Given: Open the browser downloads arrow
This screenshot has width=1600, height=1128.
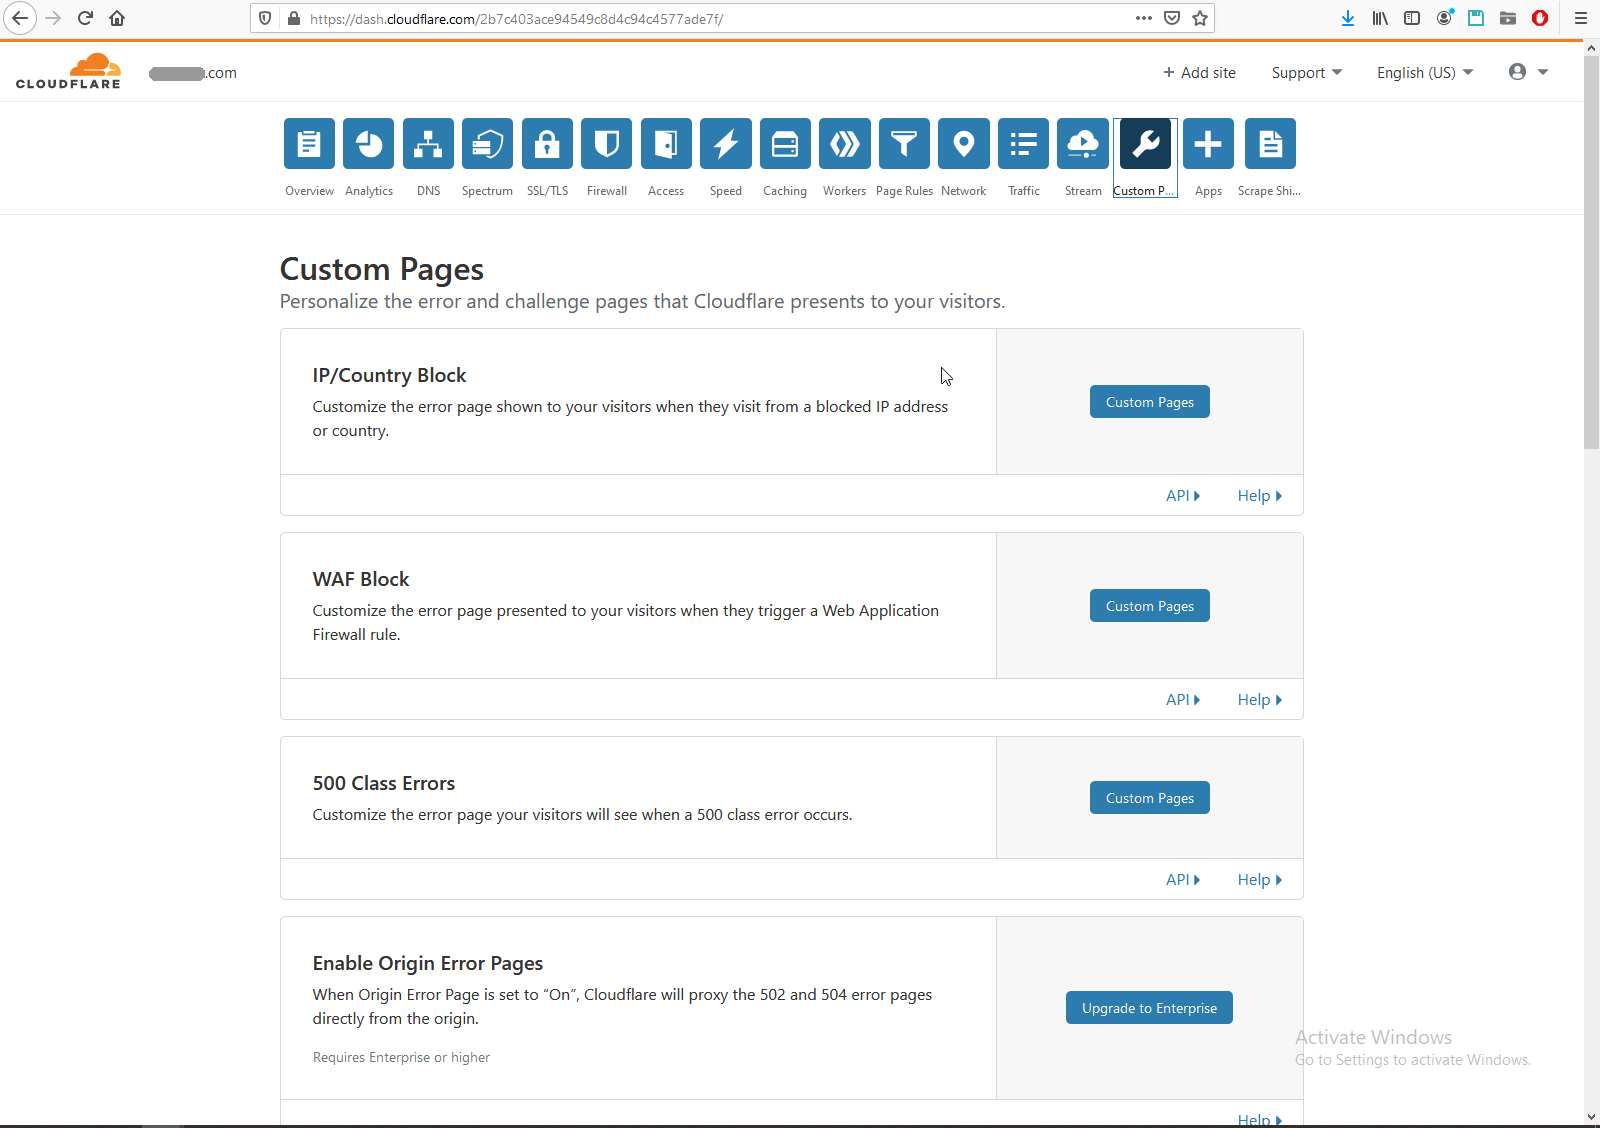Looking at the screenshot, I should [x=1348, y=18].
